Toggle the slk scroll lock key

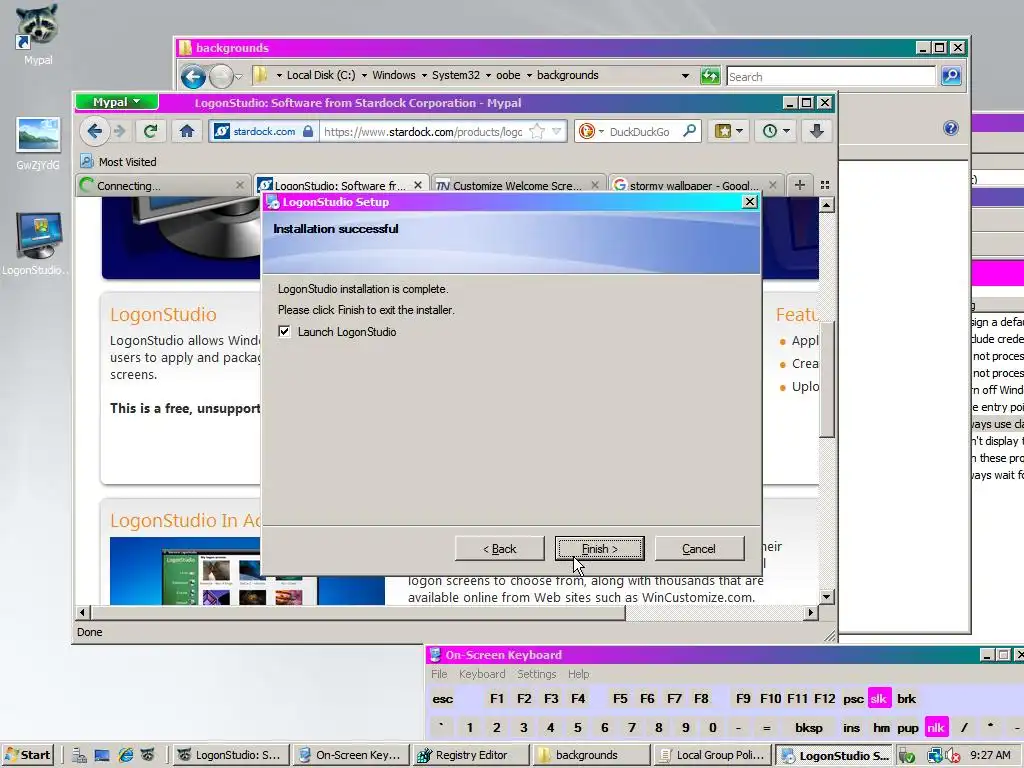click(878, 699)
